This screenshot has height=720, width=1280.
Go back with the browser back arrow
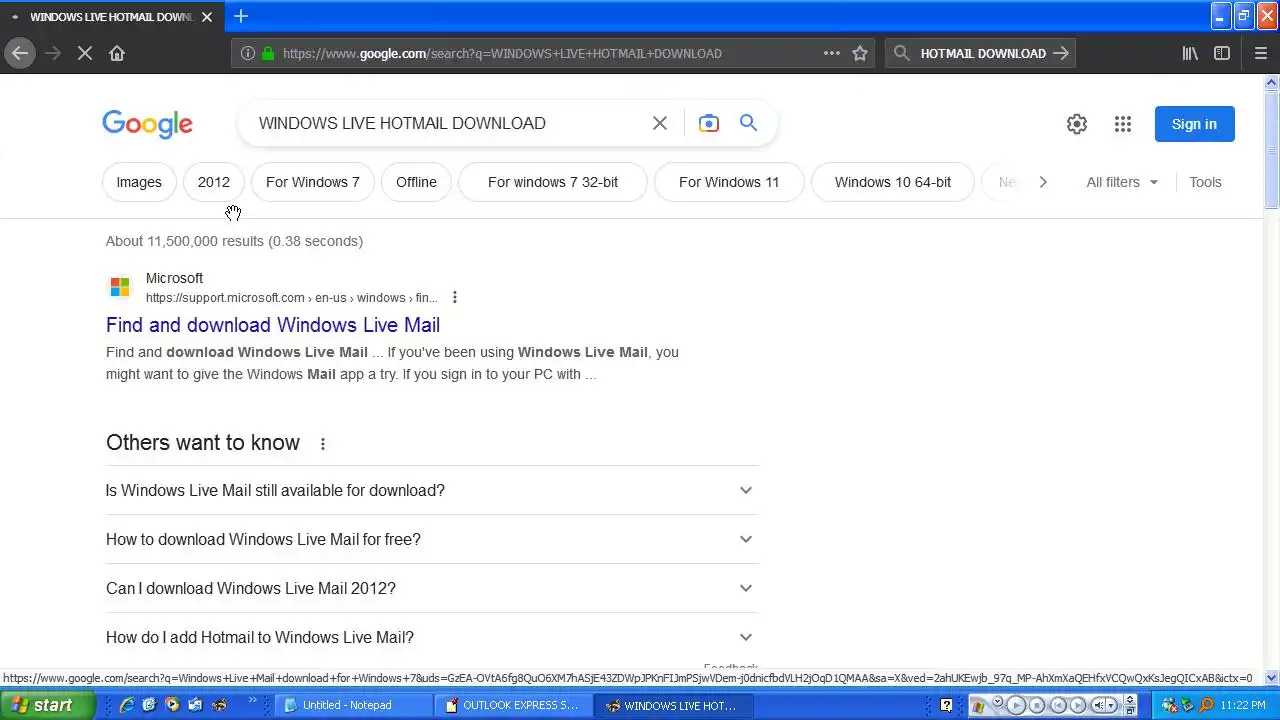(20, 53)
